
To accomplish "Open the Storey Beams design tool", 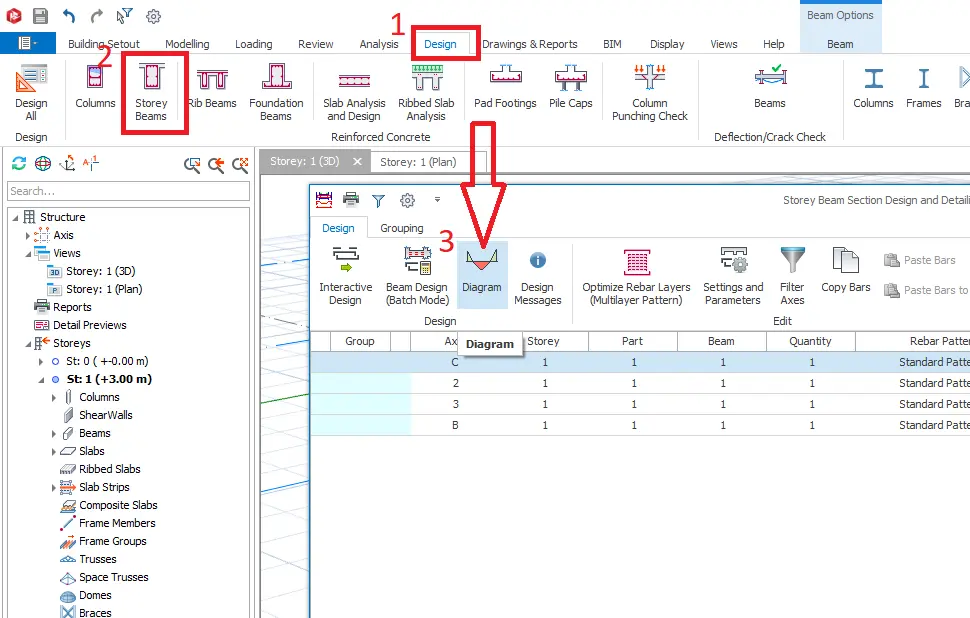I will tap(151, 93).
